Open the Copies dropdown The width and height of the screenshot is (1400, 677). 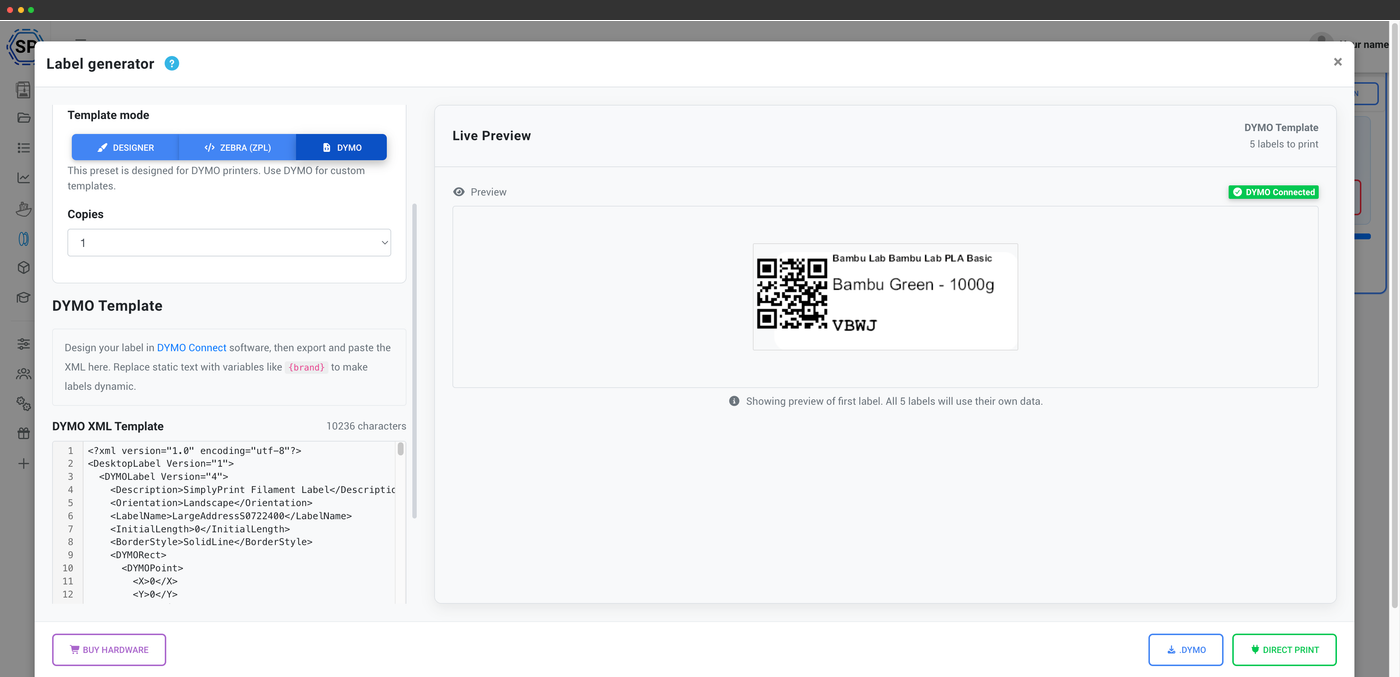(x=229, y=243)
